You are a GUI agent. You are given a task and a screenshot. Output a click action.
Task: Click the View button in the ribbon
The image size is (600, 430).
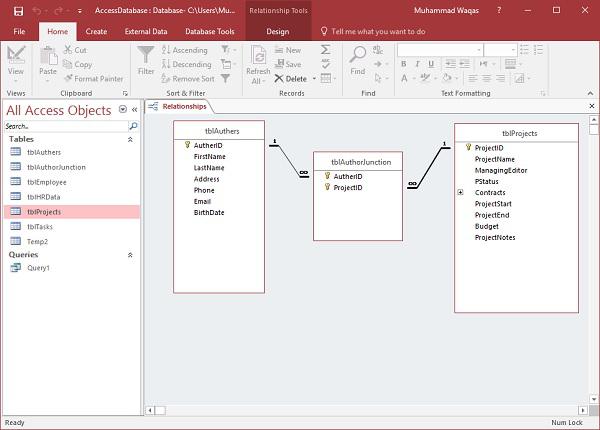click(x=16, y=62)
